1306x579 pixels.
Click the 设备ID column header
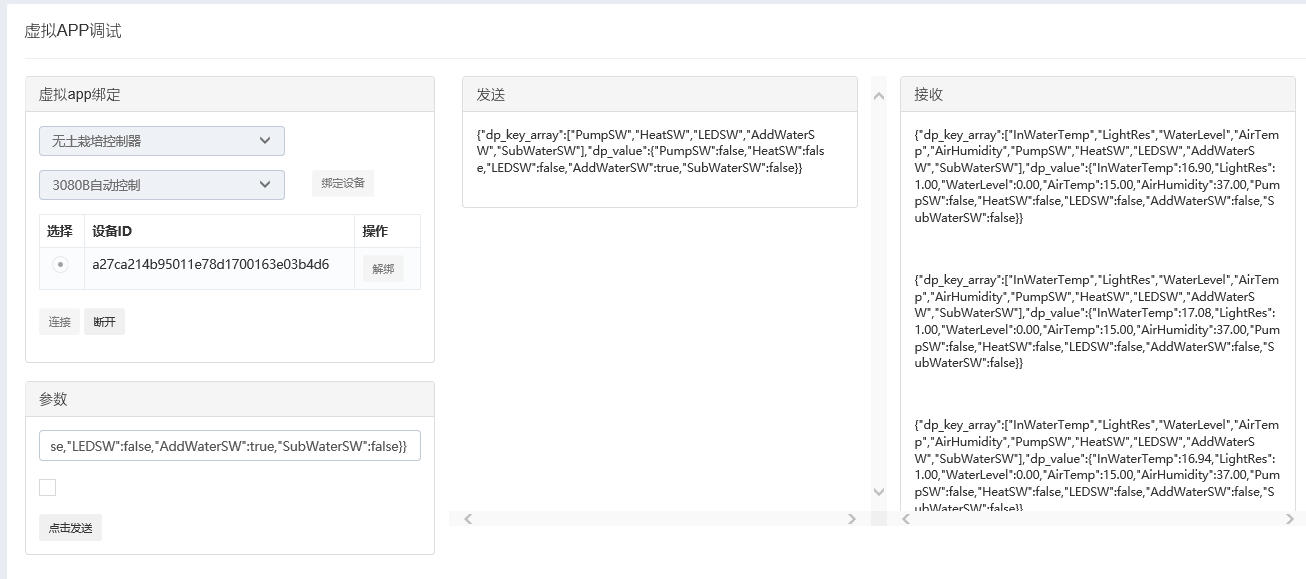click(x=112, y=231)
